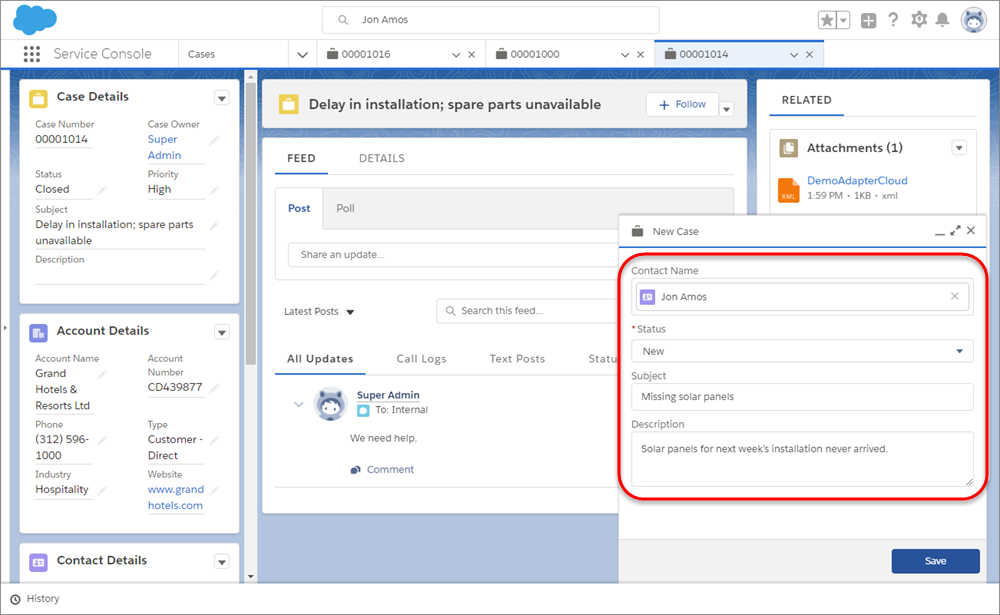
Task: Open Favorites star icon
Action: click(x=827, y=20)
